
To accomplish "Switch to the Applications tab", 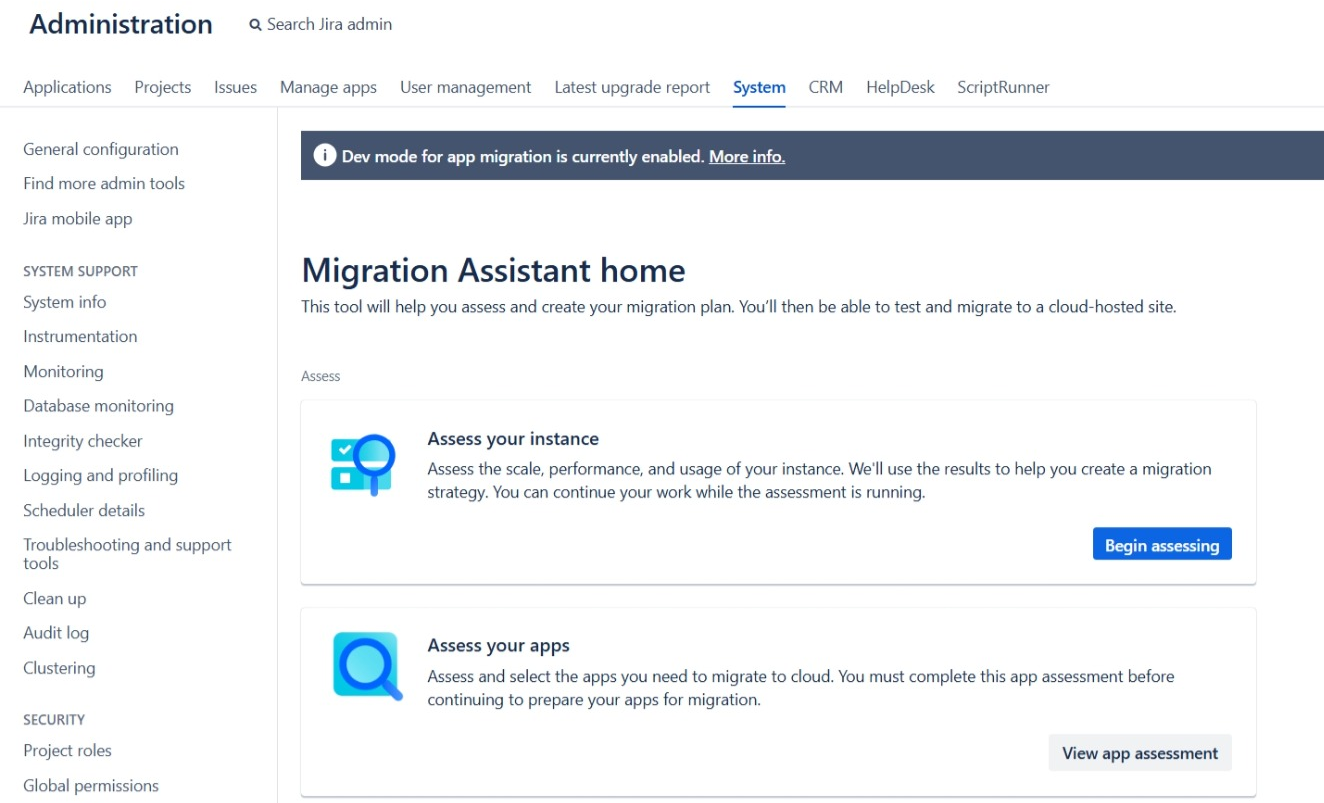I will tap(67, 87).
